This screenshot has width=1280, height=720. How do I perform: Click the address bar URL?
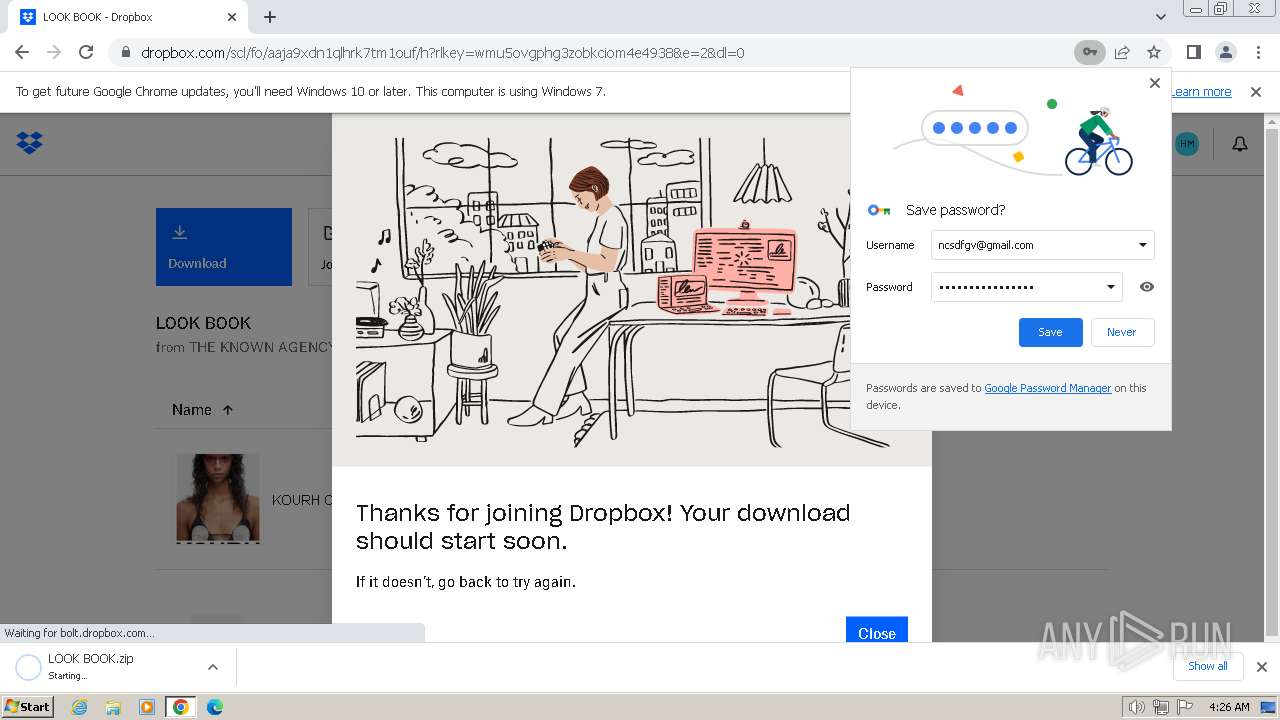point(442,53)
